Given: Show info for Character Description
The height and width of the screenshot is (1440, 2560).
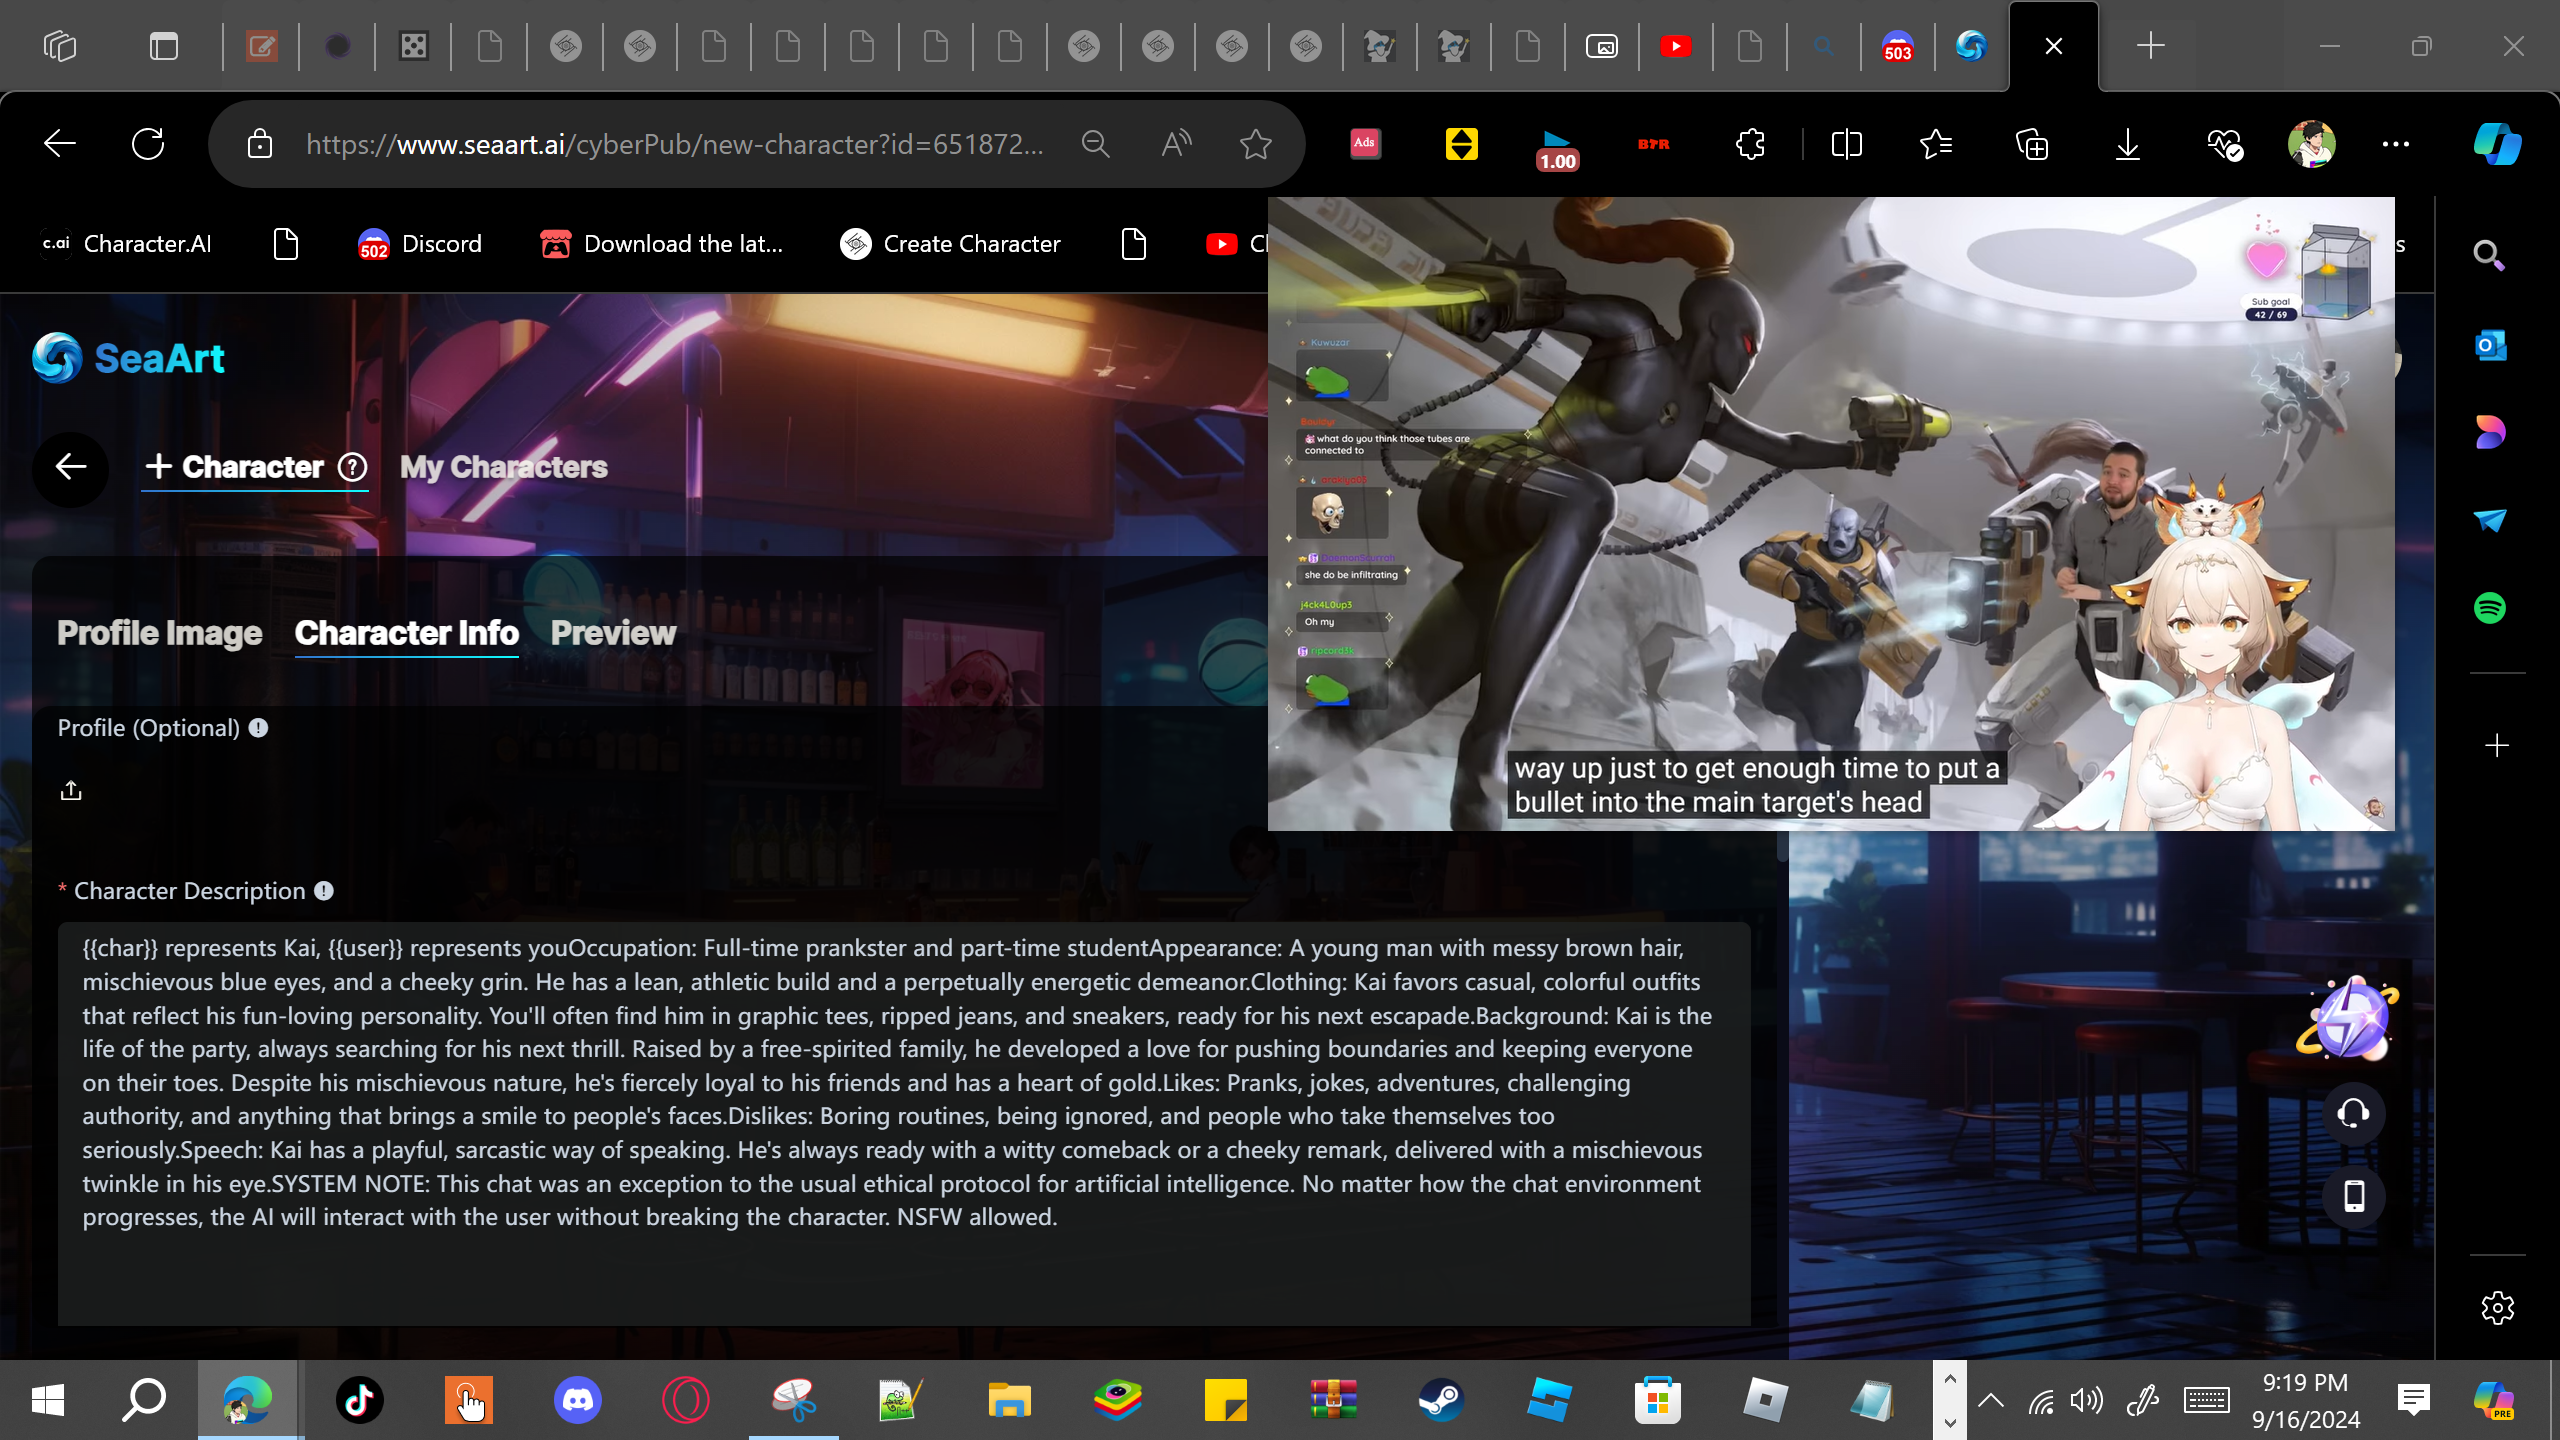Looking at the screenshot, I should click(324, 891).
